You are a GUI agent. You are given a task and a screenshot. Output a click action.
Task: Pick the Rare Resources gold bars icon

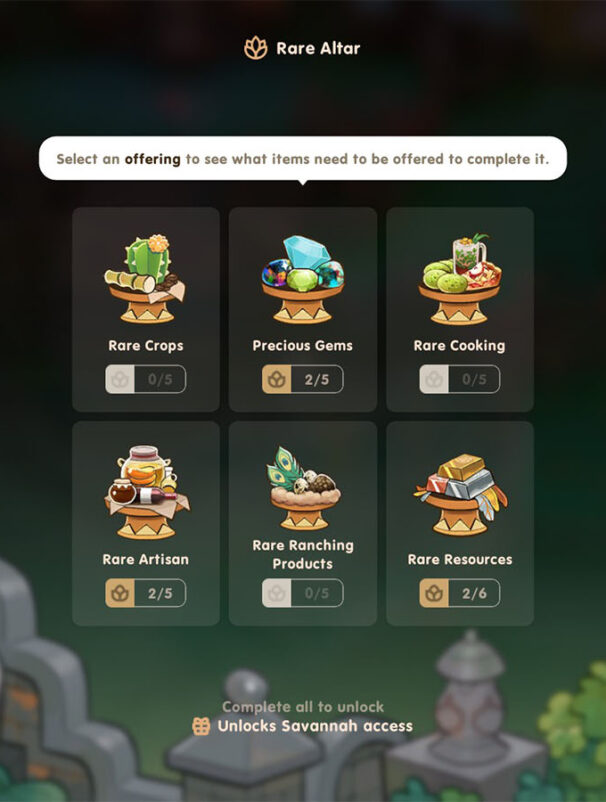pyautogui.click(x=461, y=494)
